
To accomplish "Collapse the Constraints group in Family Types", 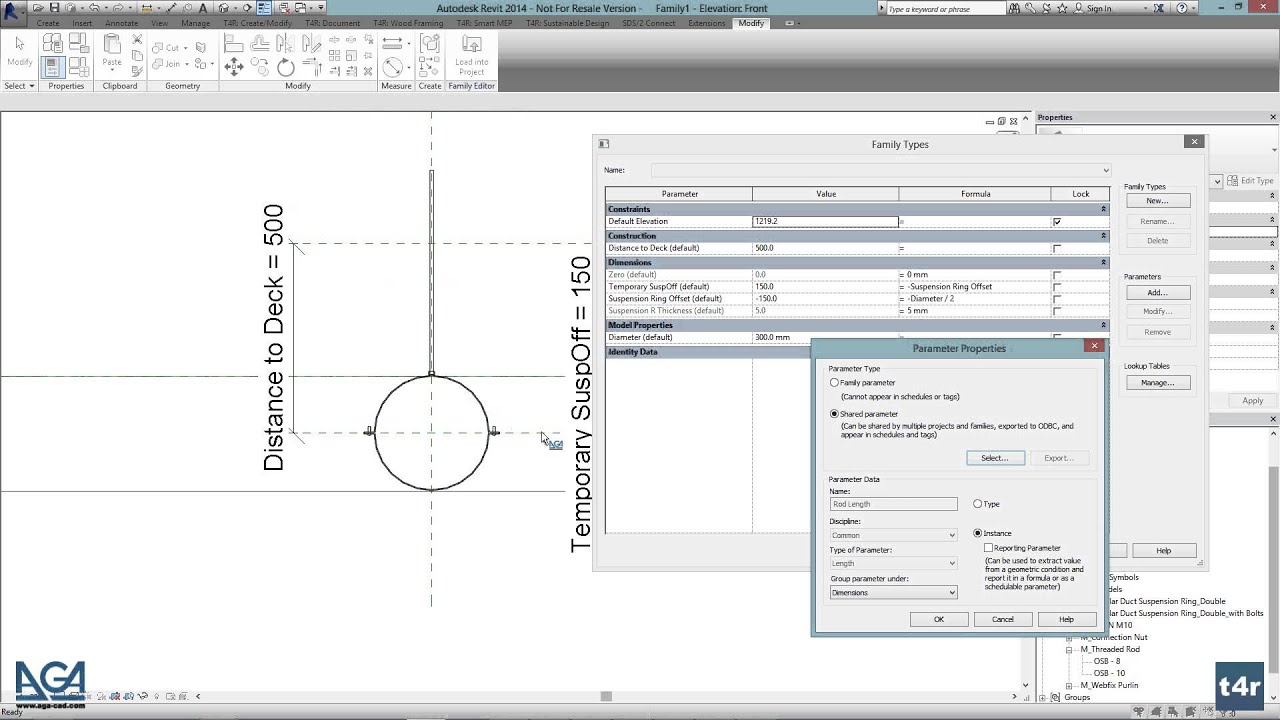I will tap(1103, 209).
